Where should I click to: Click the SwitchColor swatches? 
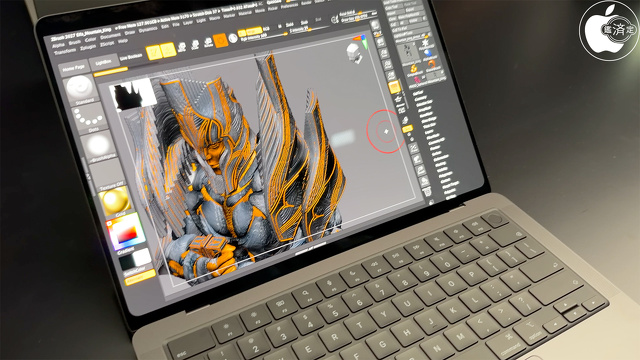click(x=136, y=262)
